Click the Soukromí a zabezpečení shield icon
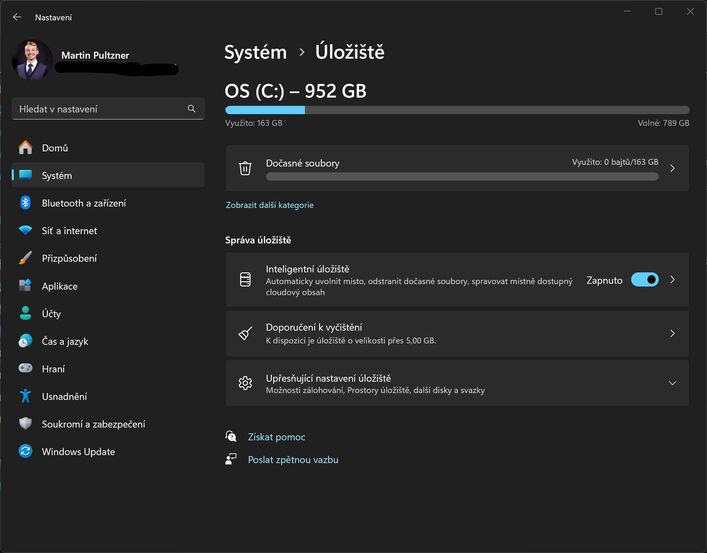Viewport: 707px width, 553px height. coord(25,423)
